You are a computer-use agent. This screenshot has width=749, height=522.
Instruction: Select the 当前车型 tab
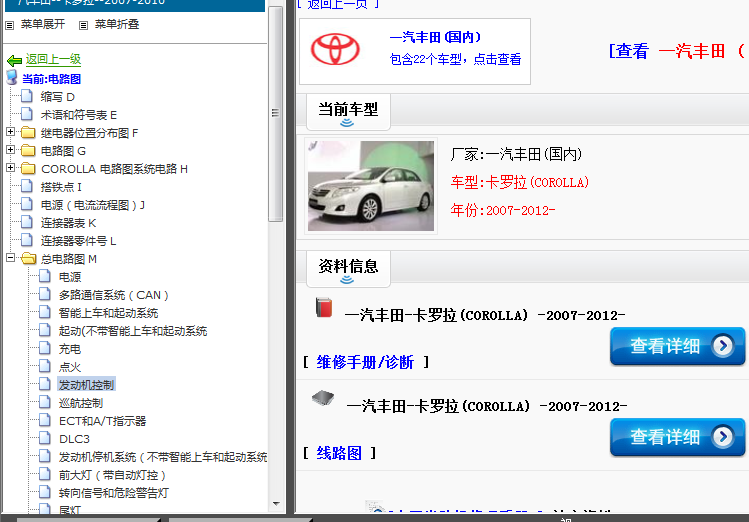(348, 112)
